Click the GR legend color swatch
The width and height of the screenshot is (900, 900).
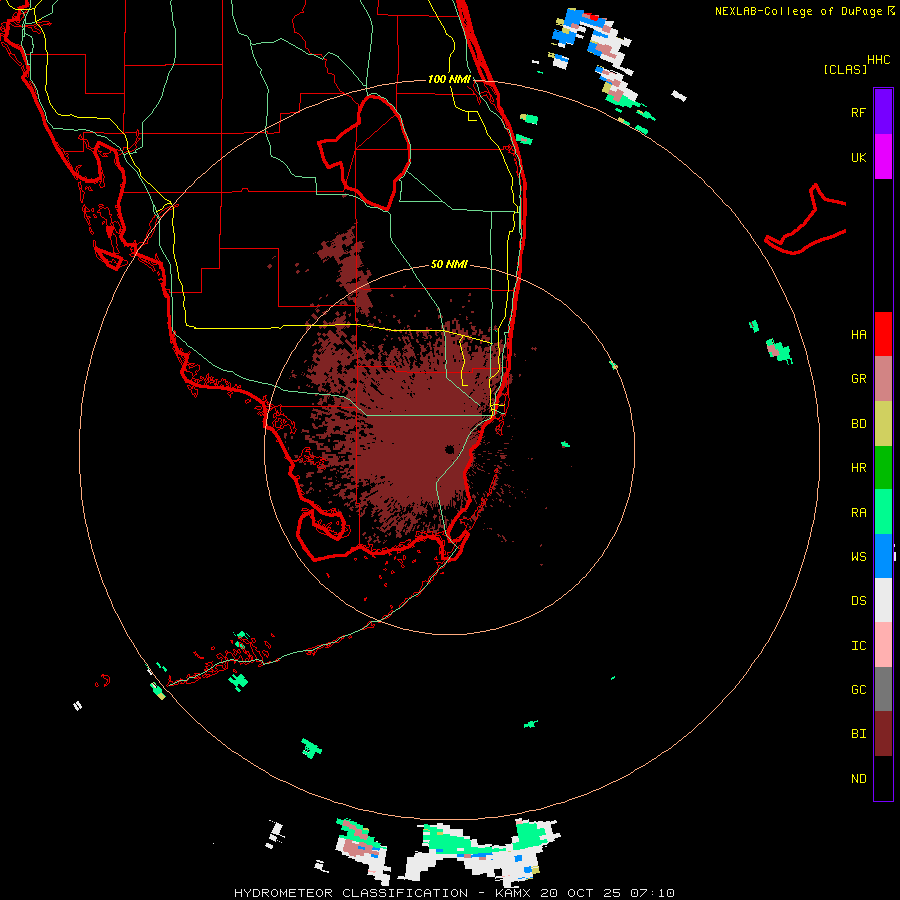point(883,379)
